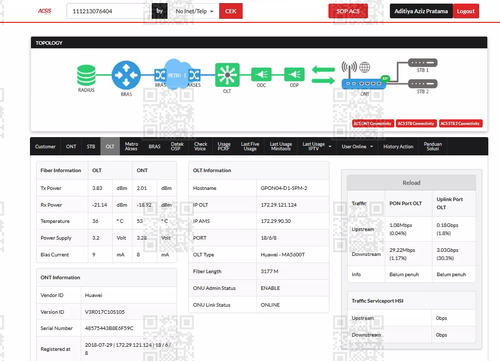
Task: Click the Aditiya Aziz Pratama user button
Action: 421,11
